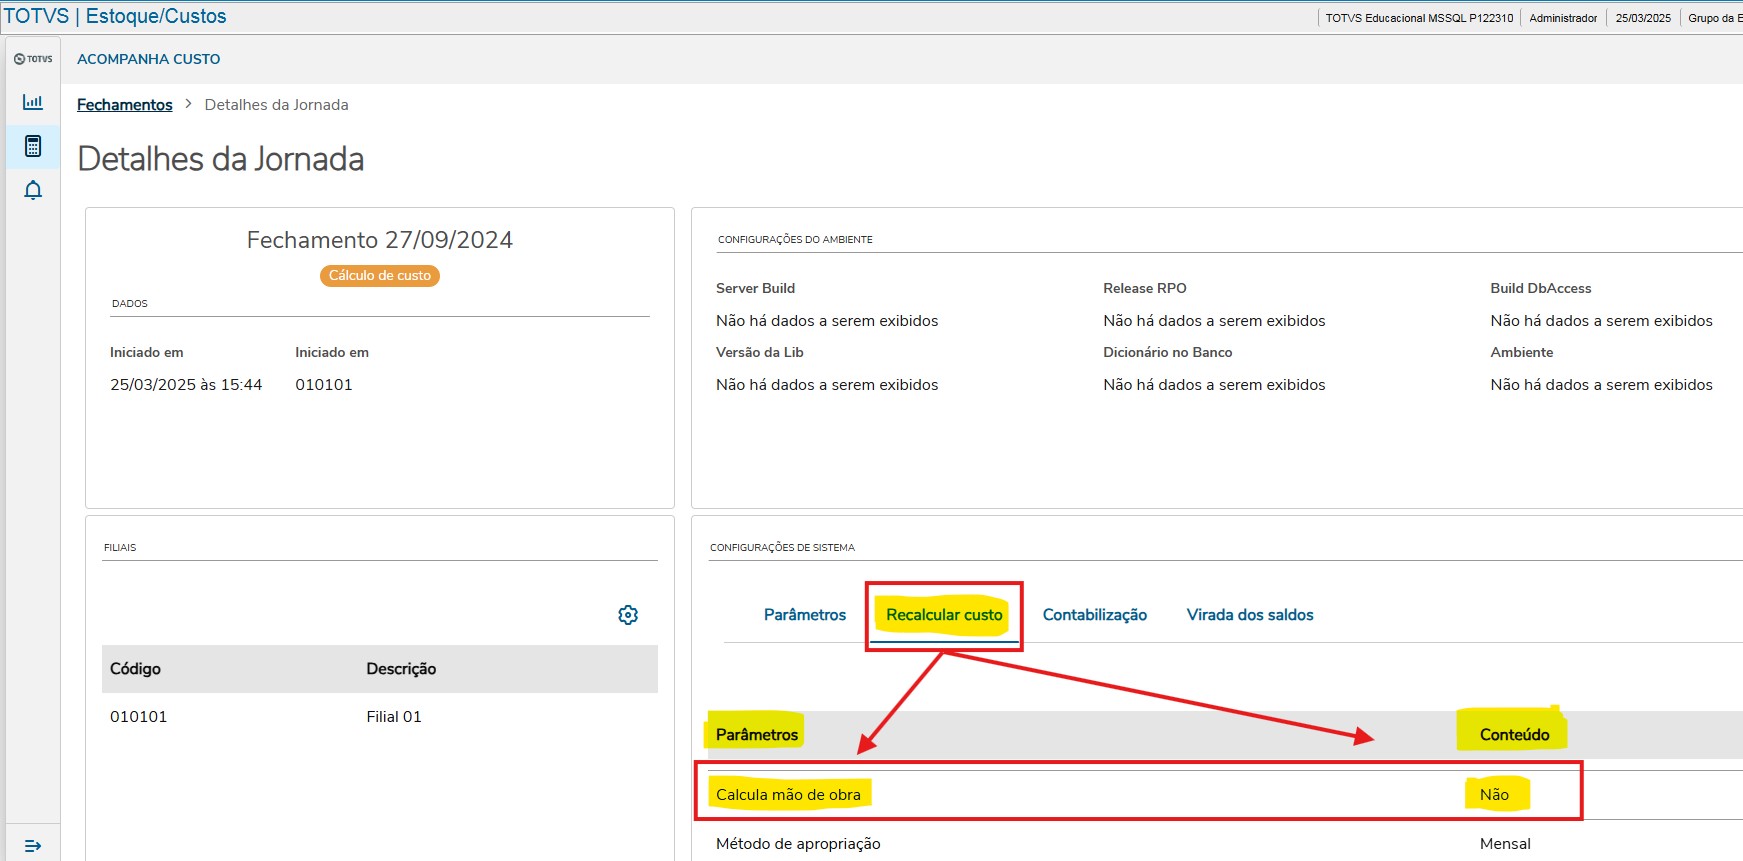
Task: Click the Detalhes da Jornada breadcrumb item
Action: [277, 105]
